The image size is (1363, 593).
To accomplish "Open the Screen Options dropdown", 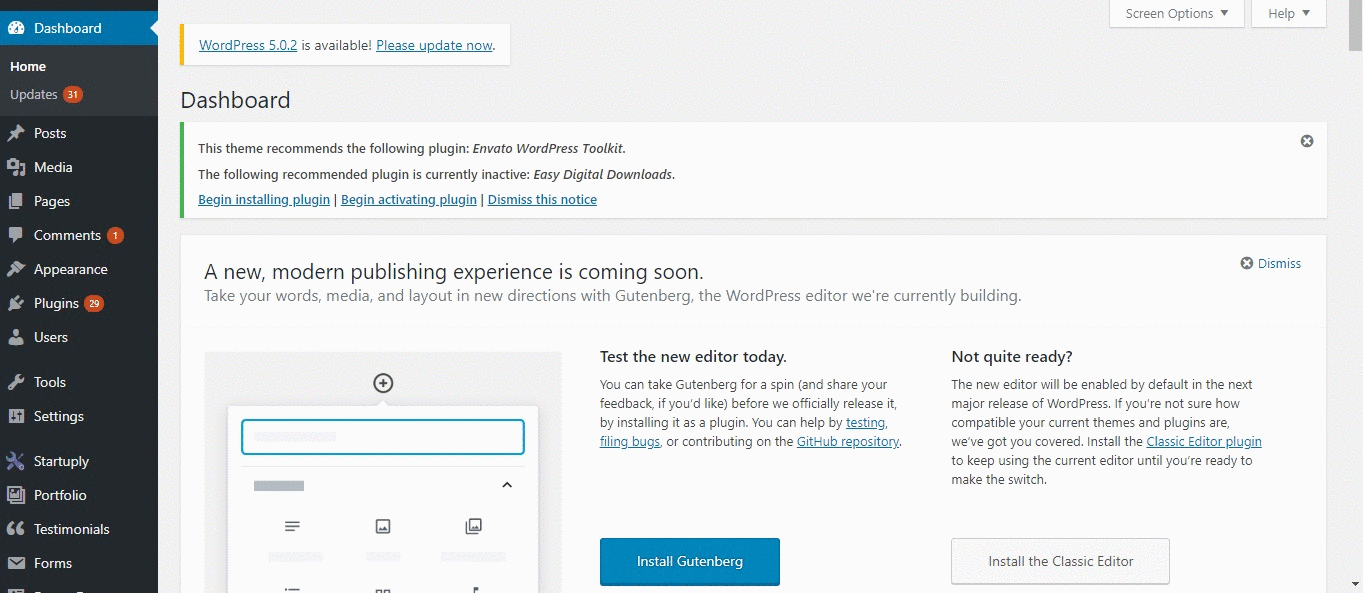I will 1177,14.
